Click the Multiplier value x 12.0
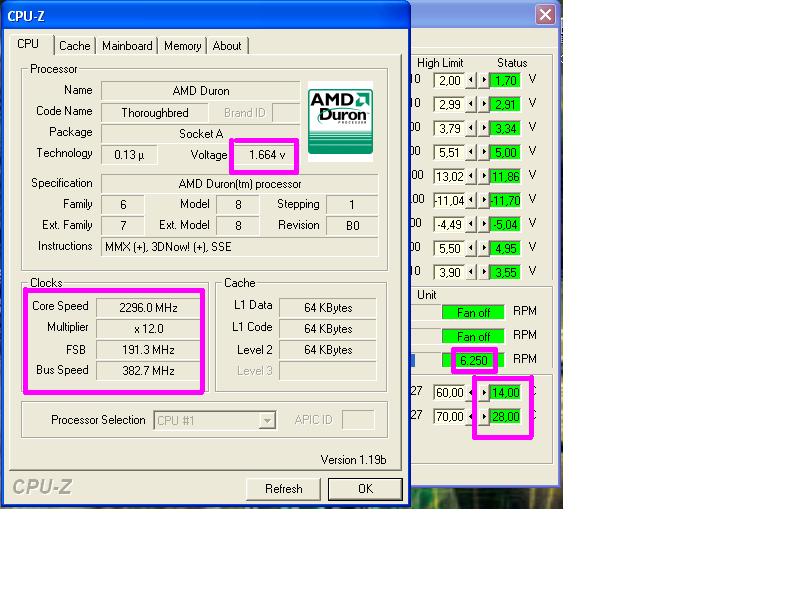The image size is (800, 600). point(148,329)
